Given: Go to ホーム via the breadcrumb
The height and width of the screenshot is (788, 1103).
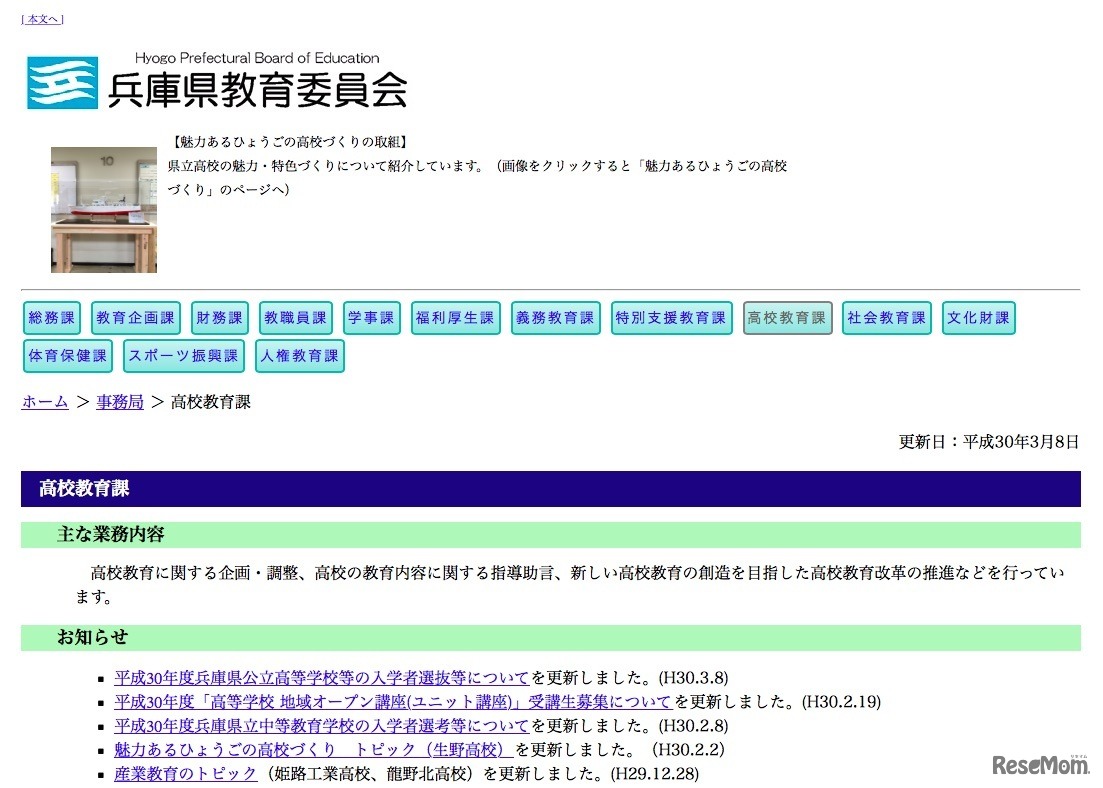Looking at the screenshot, I should coord(44,402).
